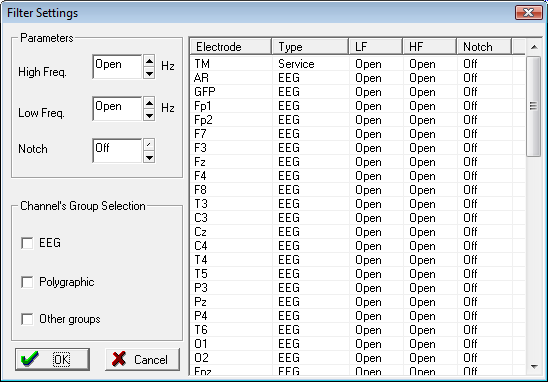Click the LF Open cell for Fp1
Screen dimensions: 548x382
click(x=368, y=106)
